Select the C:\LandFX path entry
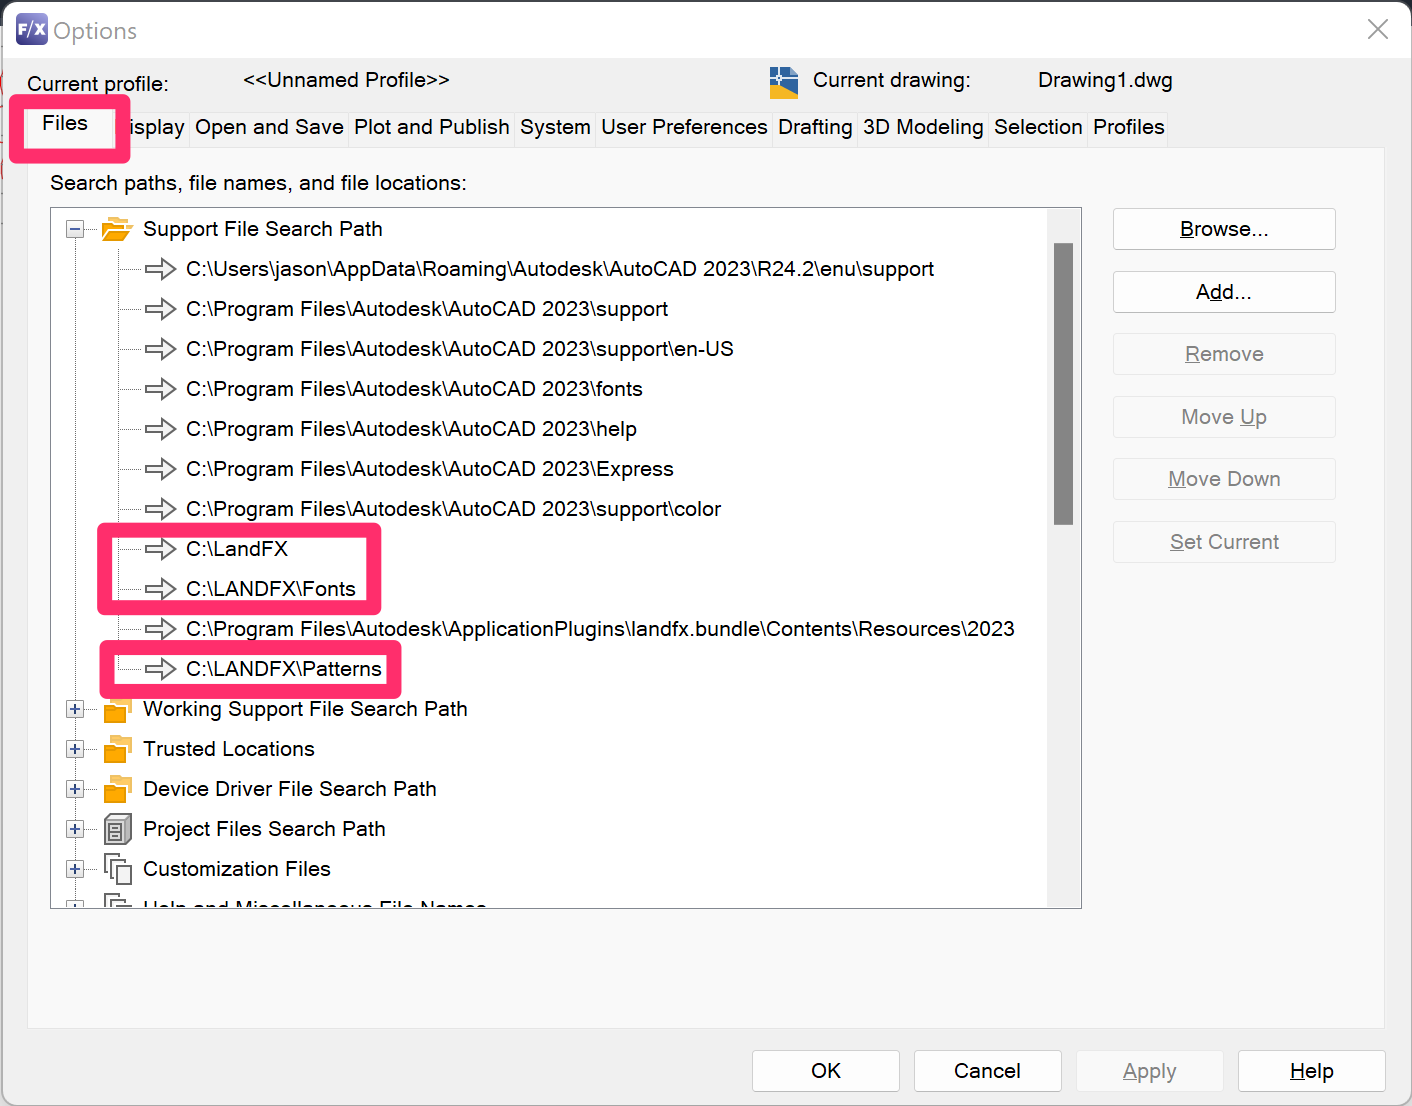This screenshot has width=1412, height=1106. pos(237,549)
